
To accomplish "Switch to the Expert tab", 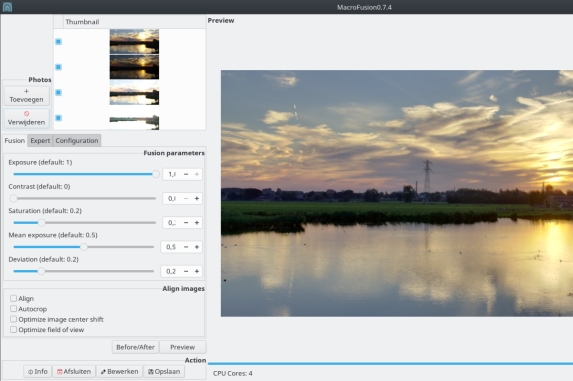I will (40, 141).
